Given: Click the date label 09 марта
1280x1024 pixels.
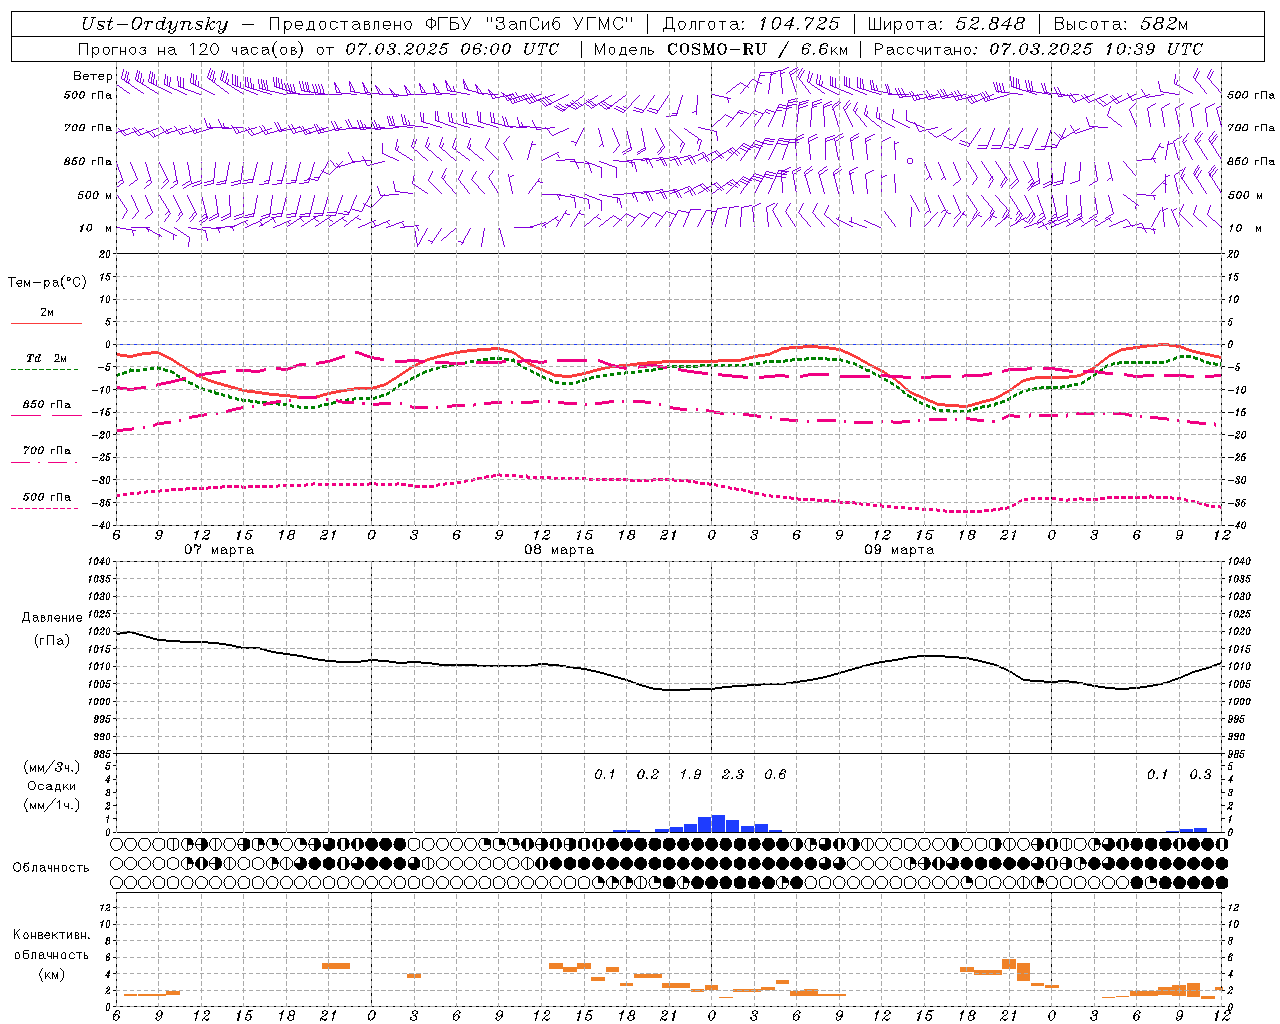Looking at the screenshot, I should click(899, 550).
